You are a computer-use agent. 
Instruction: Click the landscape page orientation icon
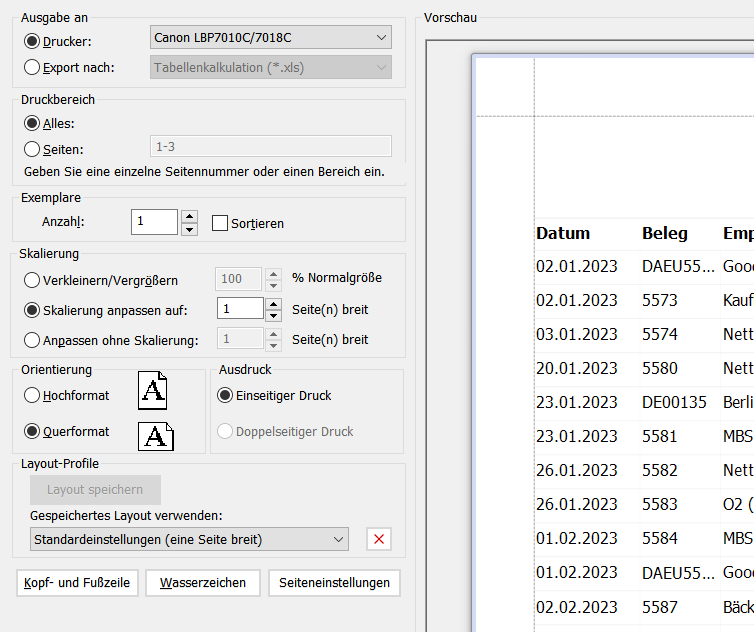click(x=156, y=436)
